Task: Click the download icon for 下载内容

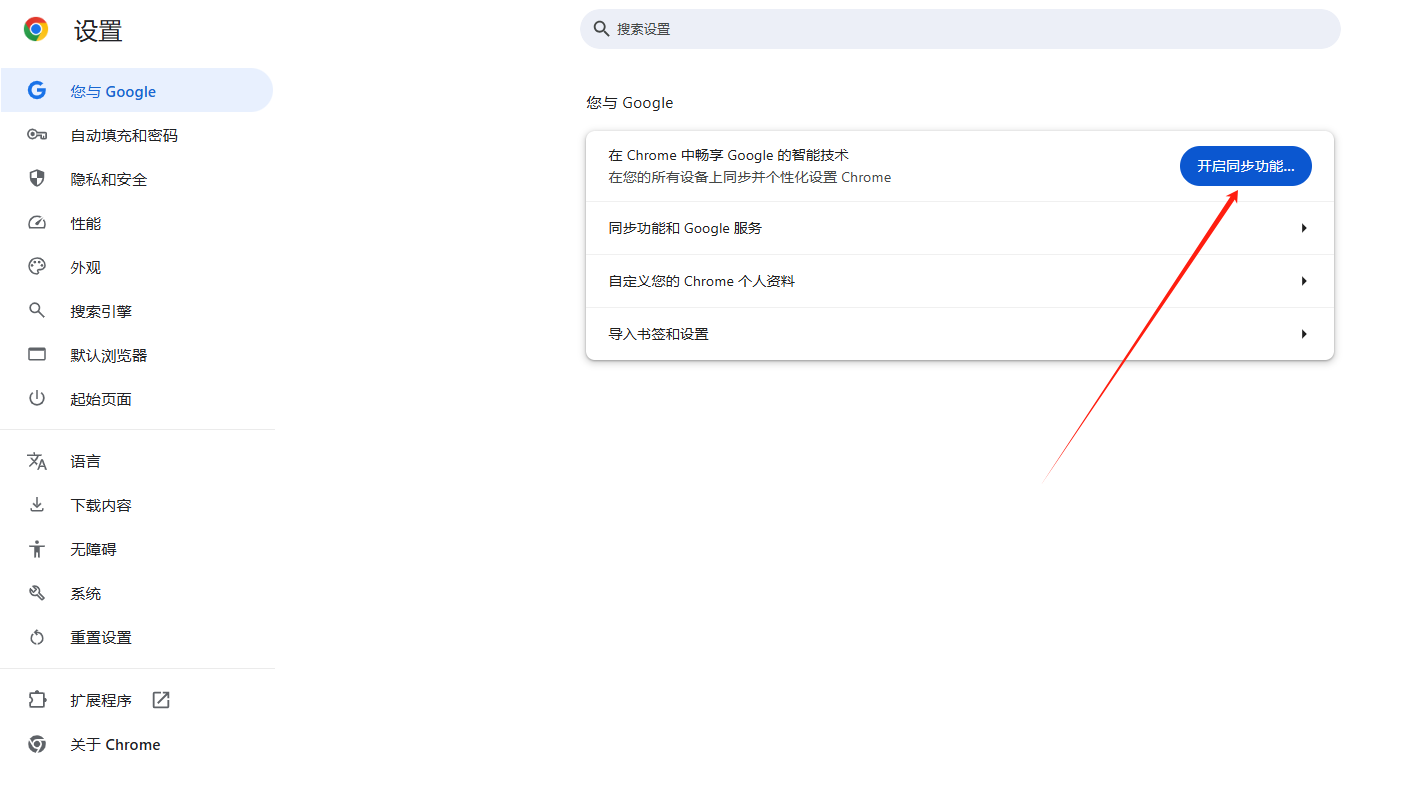Action: 37,505
